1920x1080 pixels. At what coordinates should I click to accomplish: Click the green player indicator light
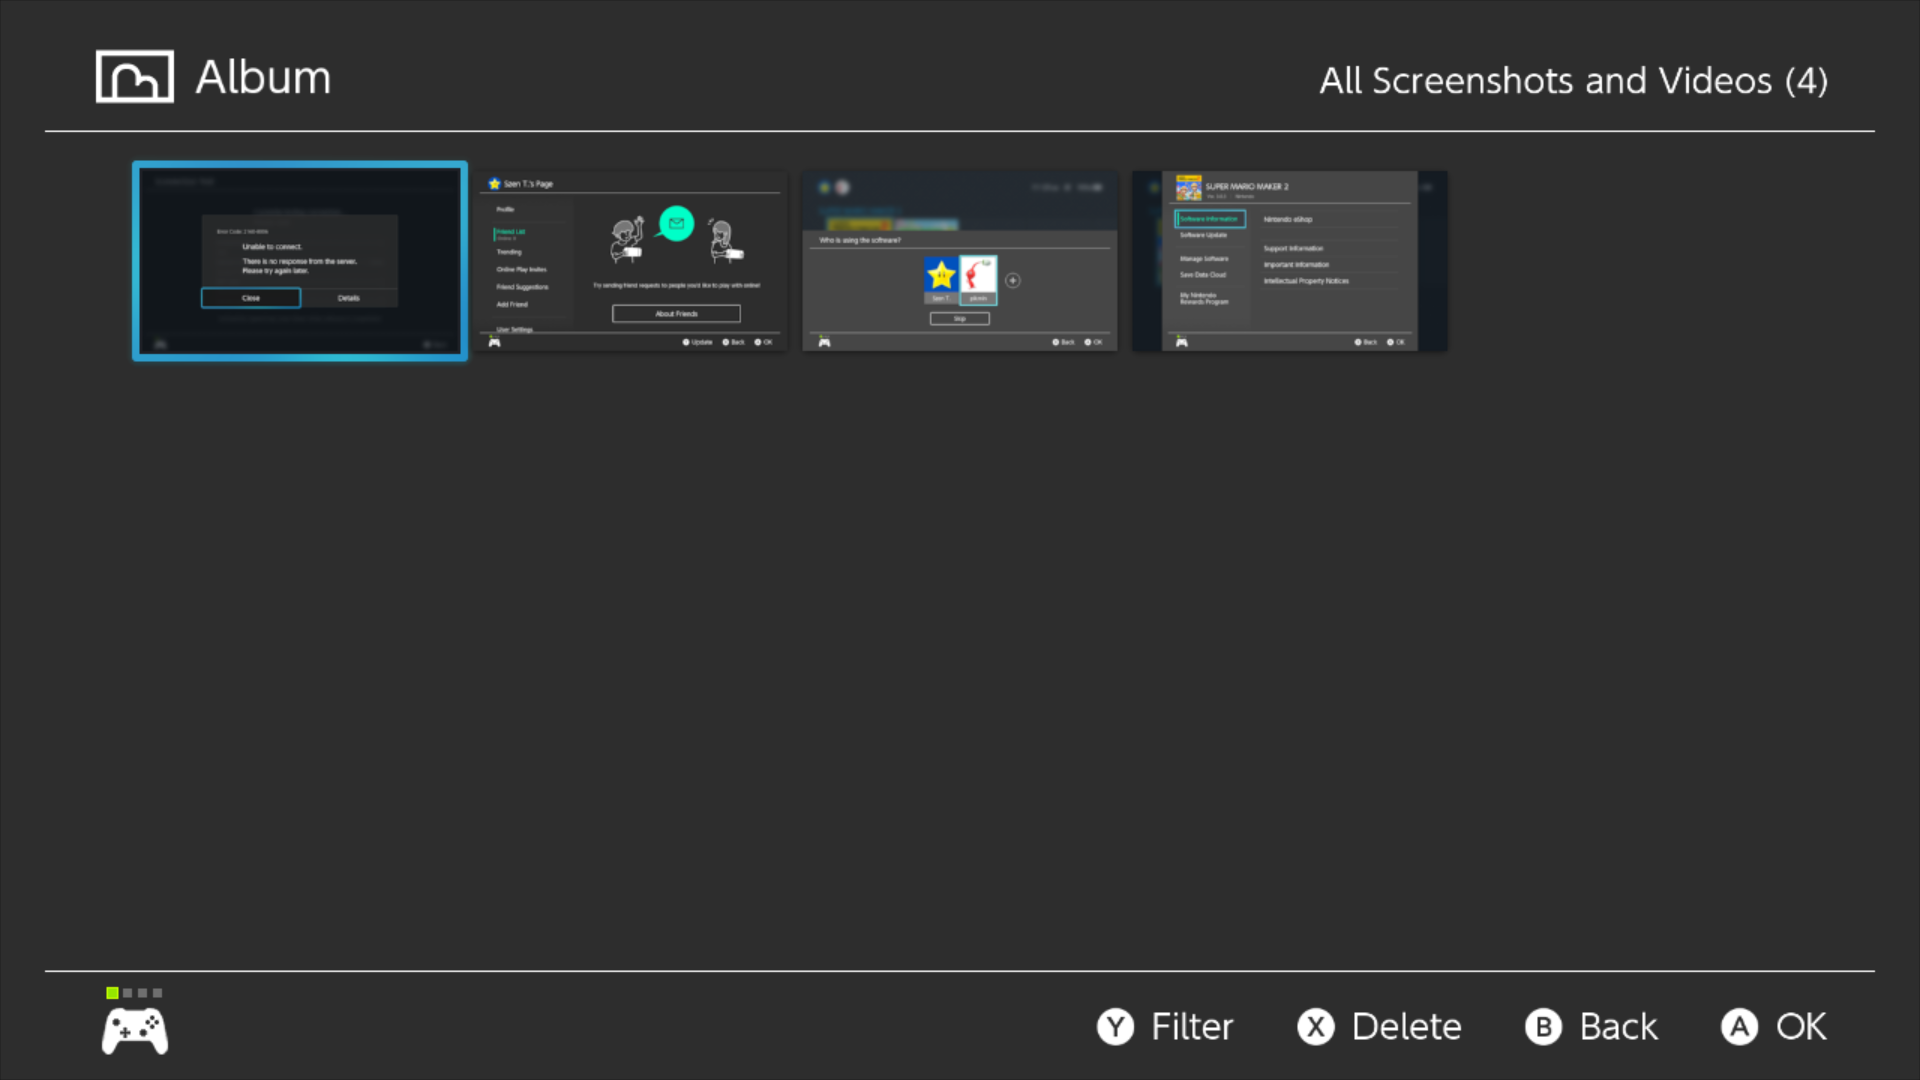point(112,993)
